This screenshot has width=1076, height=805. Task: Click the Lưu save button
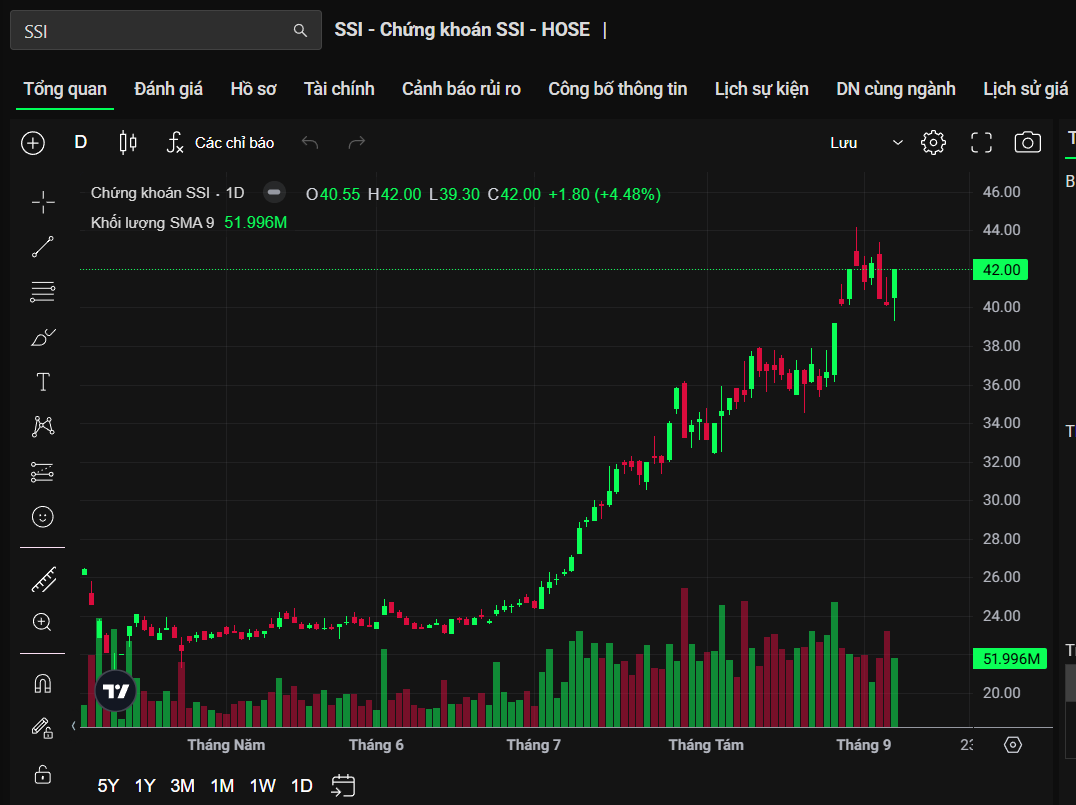coord(844,143)
